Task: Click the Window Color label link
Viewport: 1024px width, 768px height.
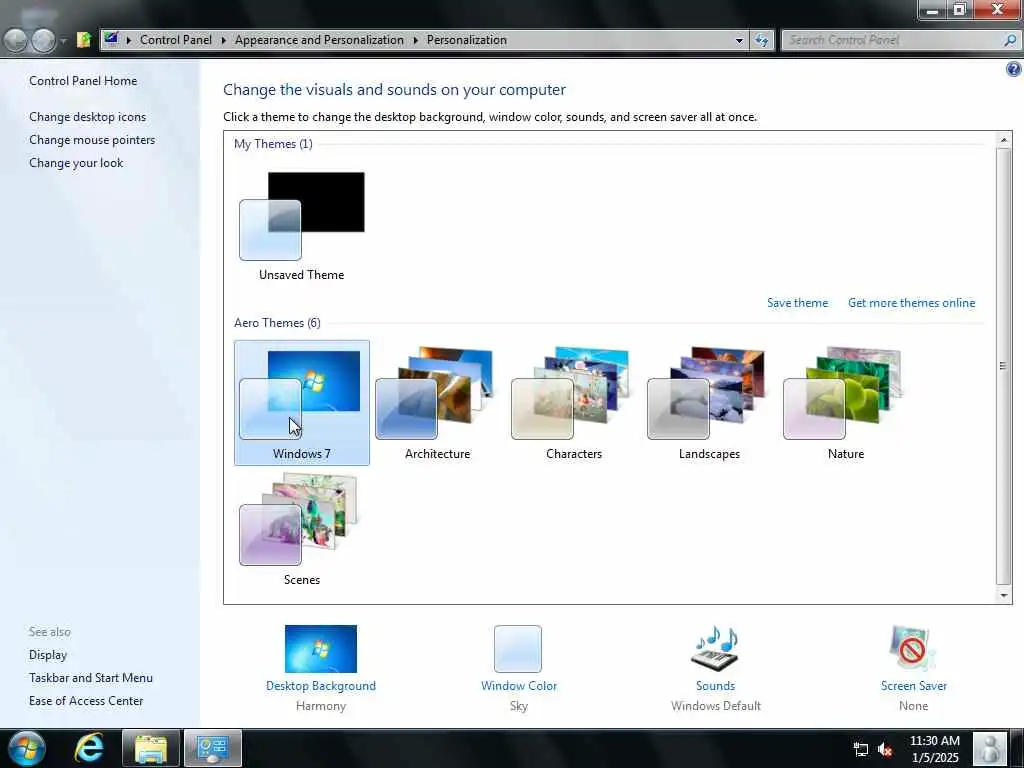Action: pos(519,686)
